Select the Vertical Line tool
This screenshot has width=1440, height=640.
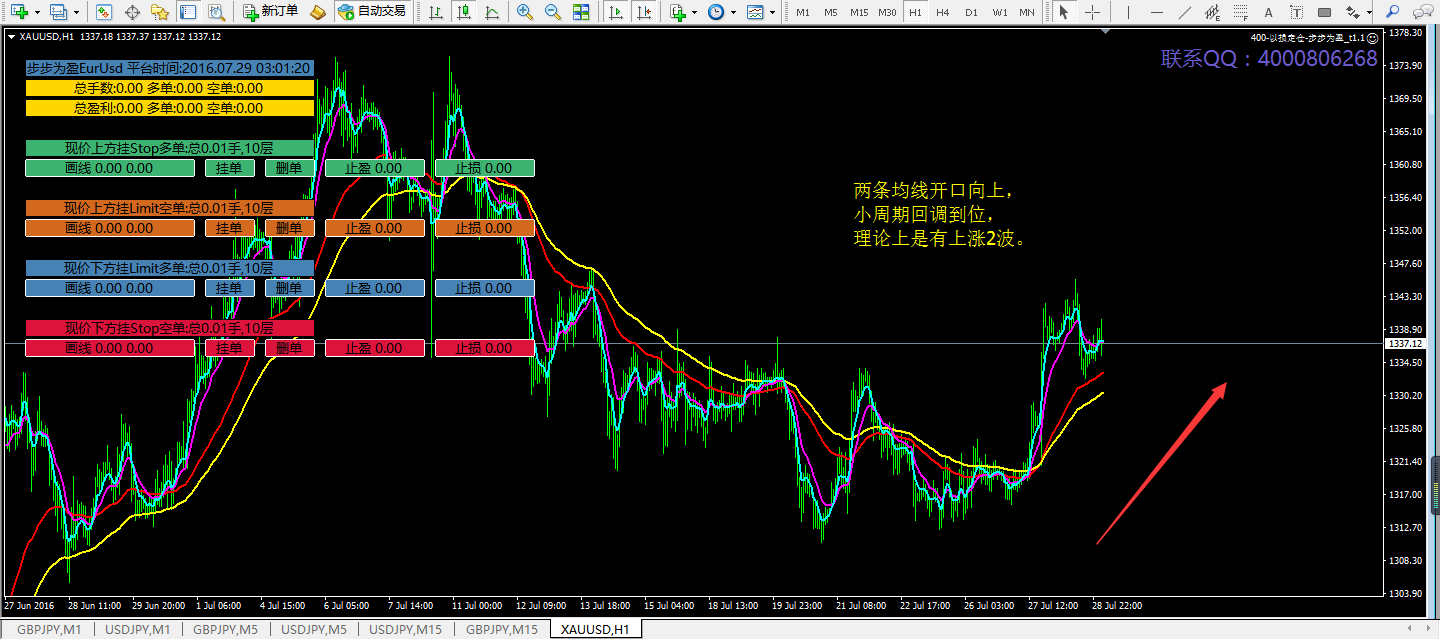point(1130,12)
